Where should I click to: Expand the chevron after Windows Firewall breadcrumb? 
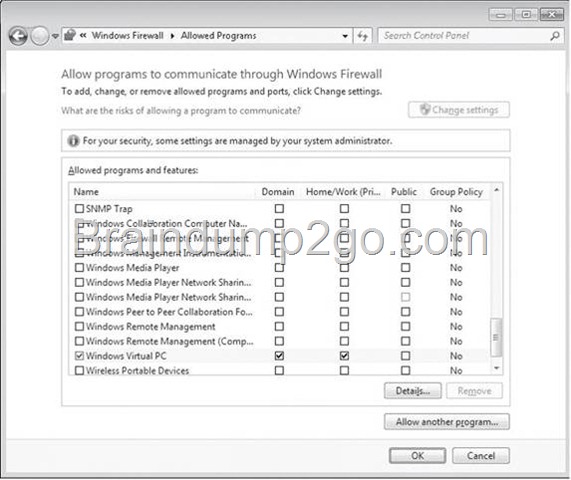click(x=172, y=36)
